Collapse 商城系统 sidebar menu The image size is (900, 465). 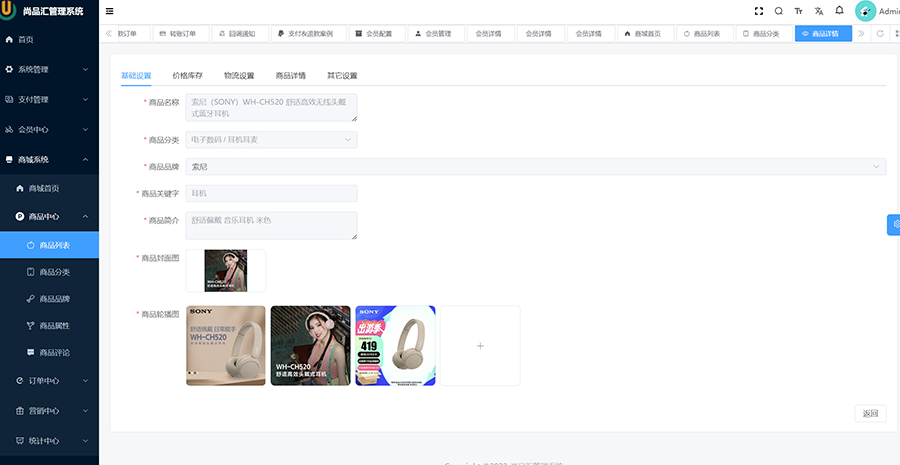click(49, 160)
